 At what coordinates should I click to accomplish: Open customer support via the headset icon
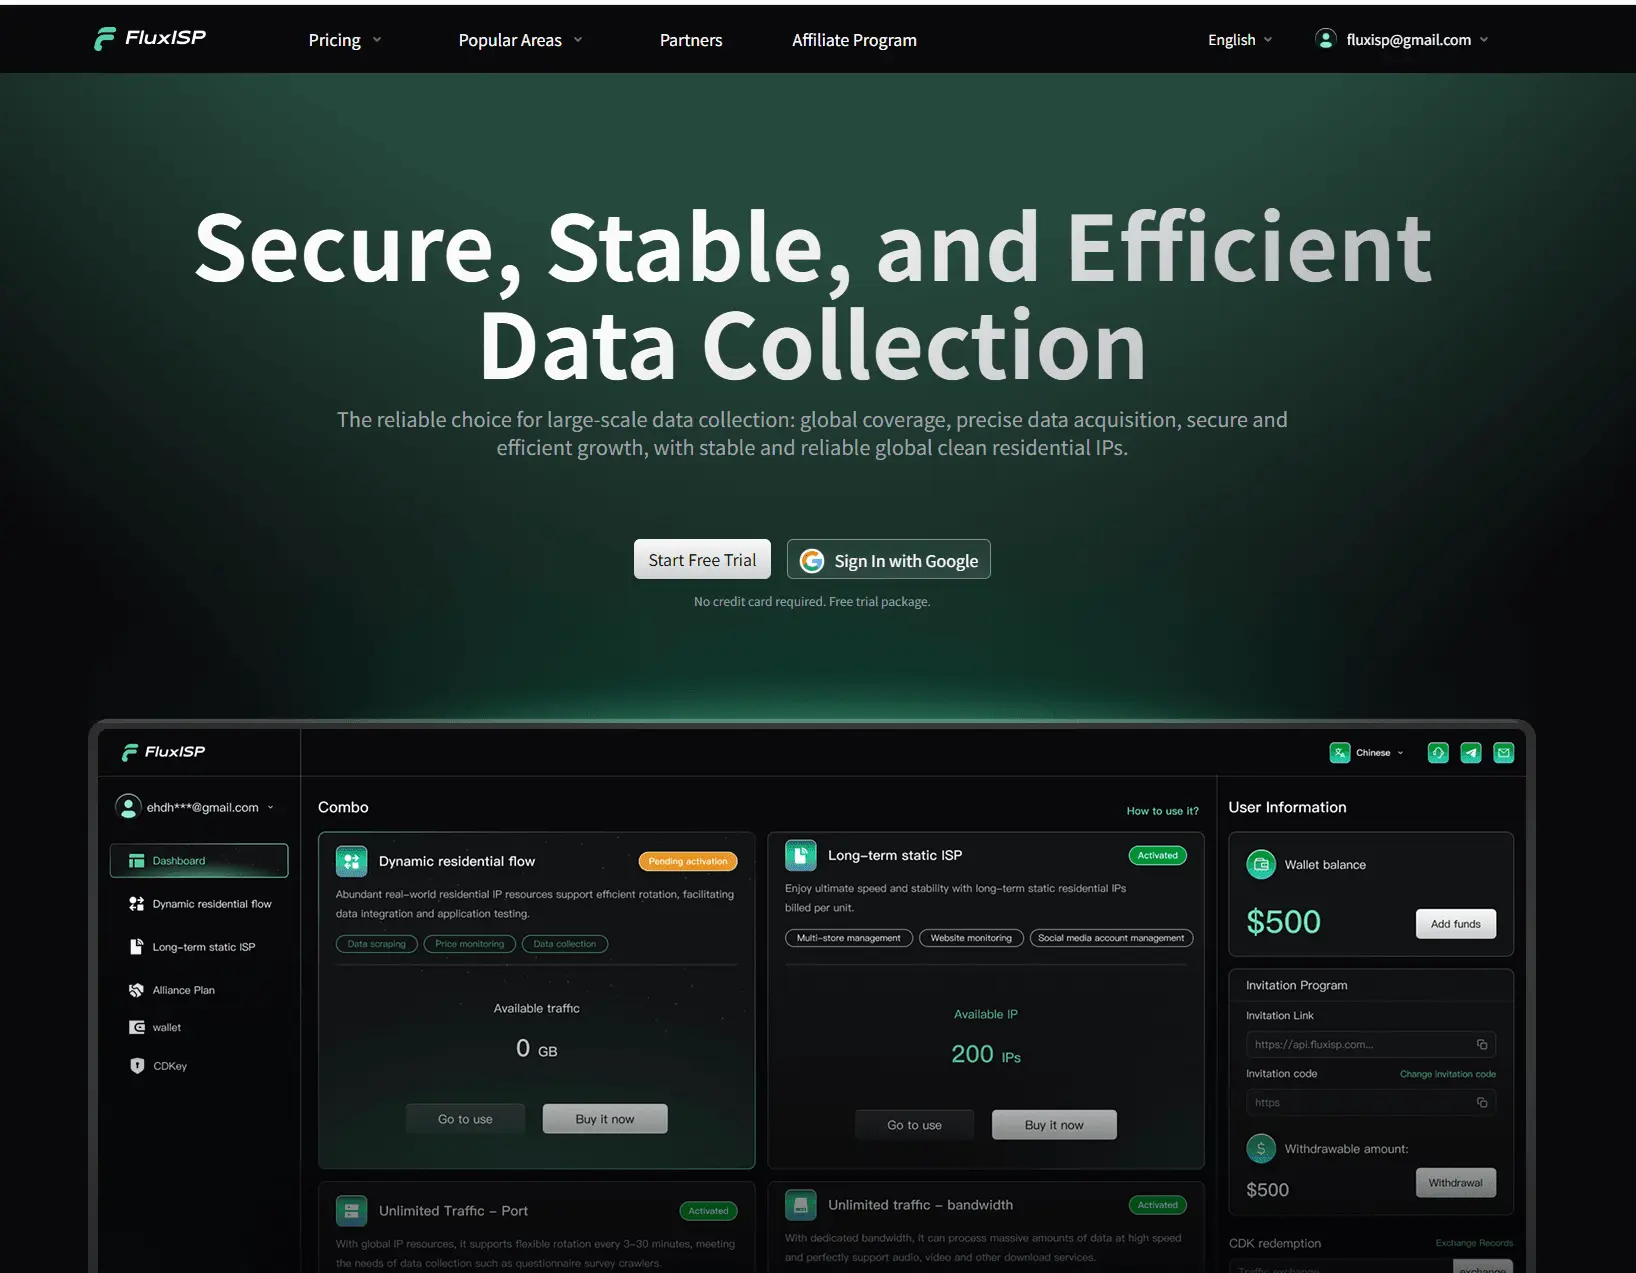click(x=1438, y=753)
